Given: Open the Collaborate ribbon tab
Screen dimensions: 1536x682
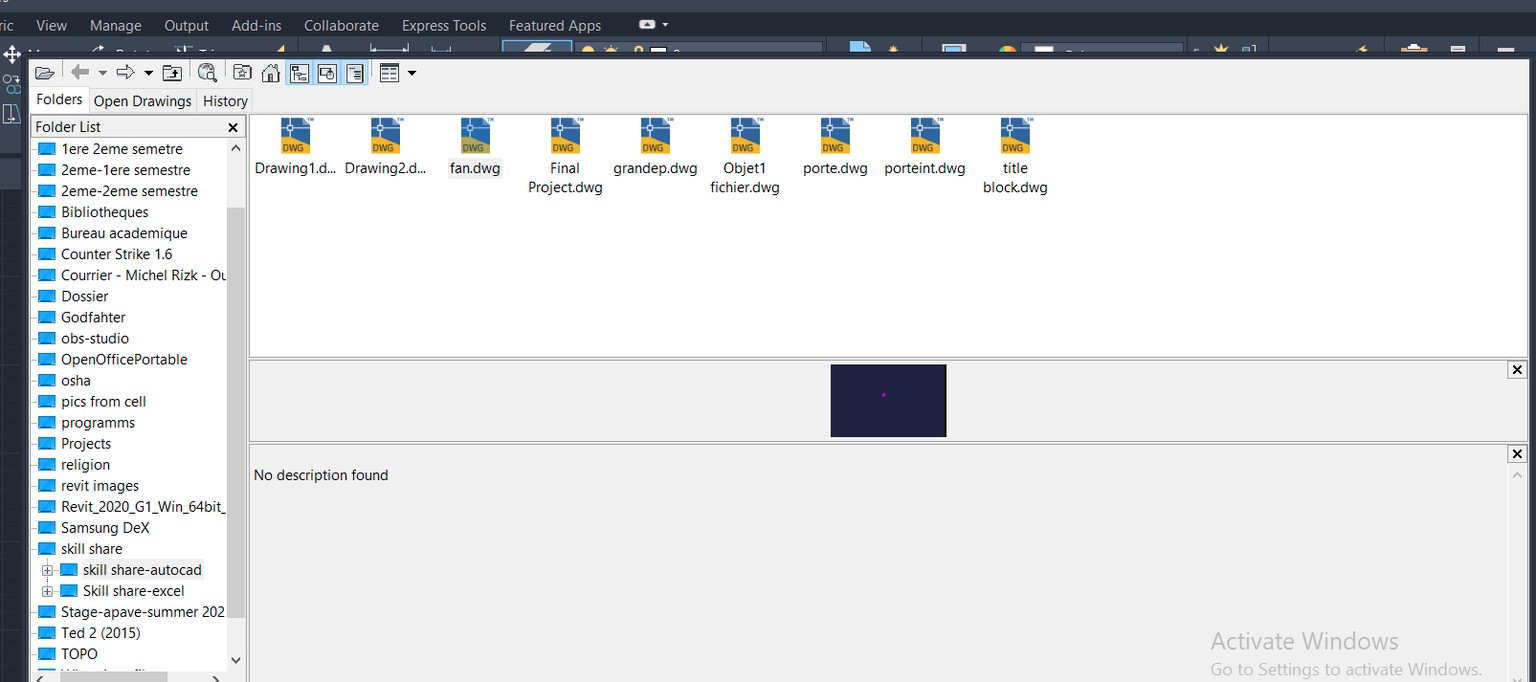Looking at the screenshot, I should tap(341, 25).
